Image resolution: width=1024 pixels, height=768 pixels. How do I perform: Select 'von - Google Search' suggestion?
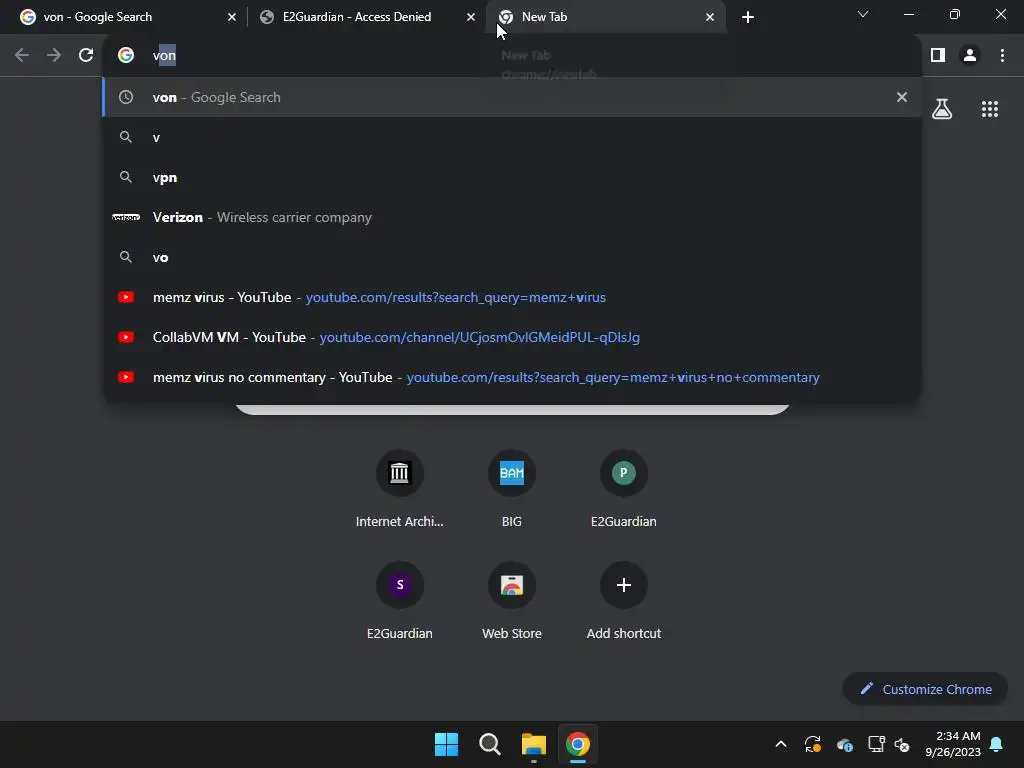(512, 97)
